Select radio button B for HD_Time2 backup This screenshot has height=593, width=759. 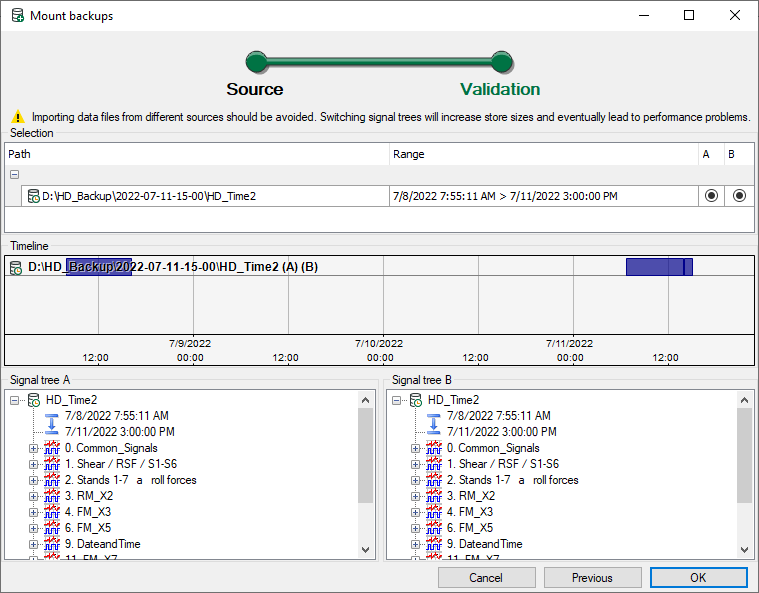pos(739,196)
